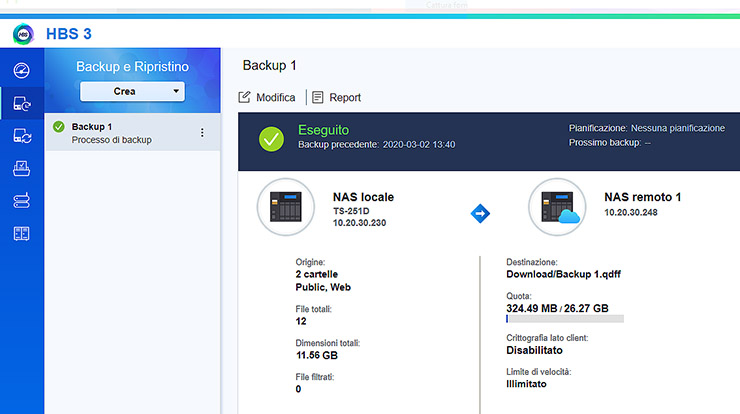Screen dimensions: 740x414
Task: Select the Backup & Restore sidebar icon
Action: point(22,103)
